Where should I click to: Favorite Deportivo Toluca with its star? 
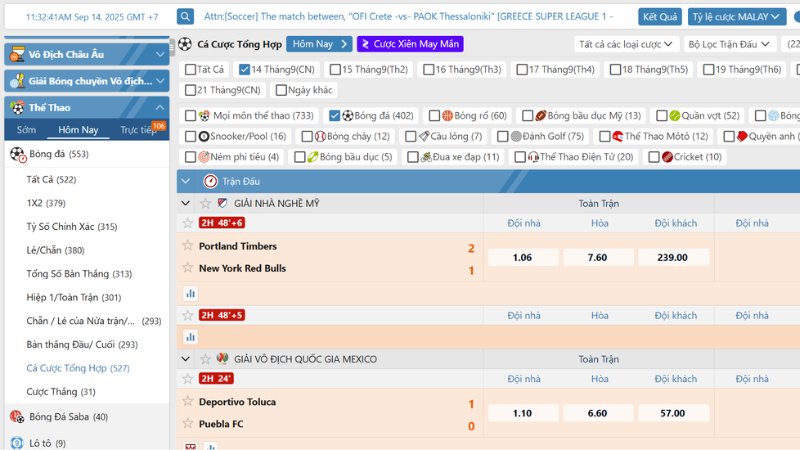coord(188,401)
